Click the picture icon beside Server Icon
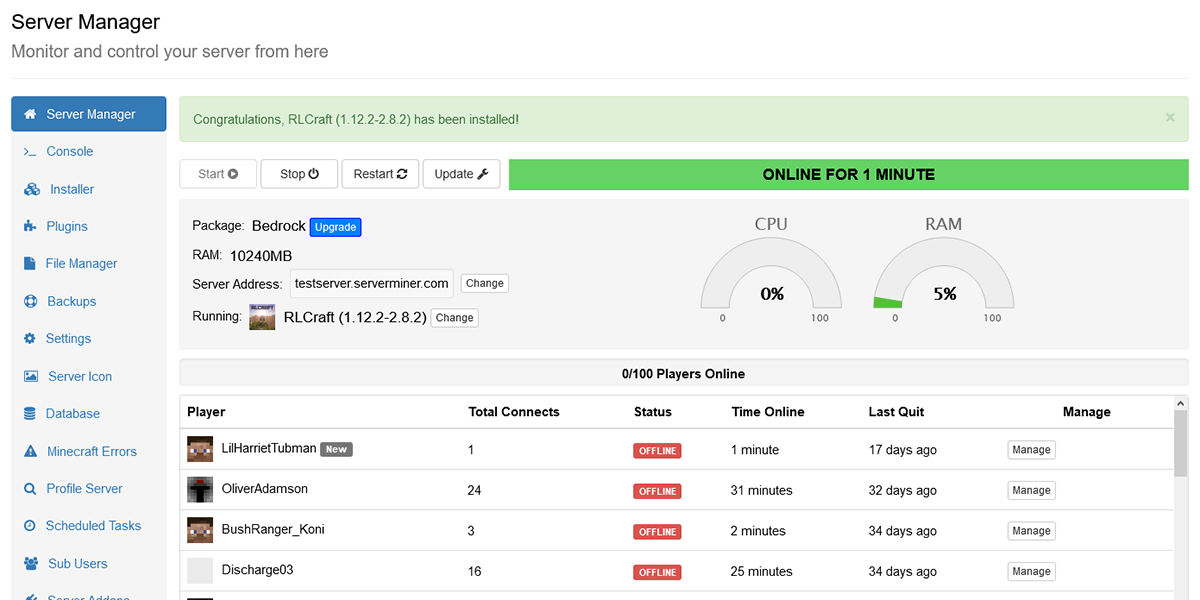 coord(30,377)
